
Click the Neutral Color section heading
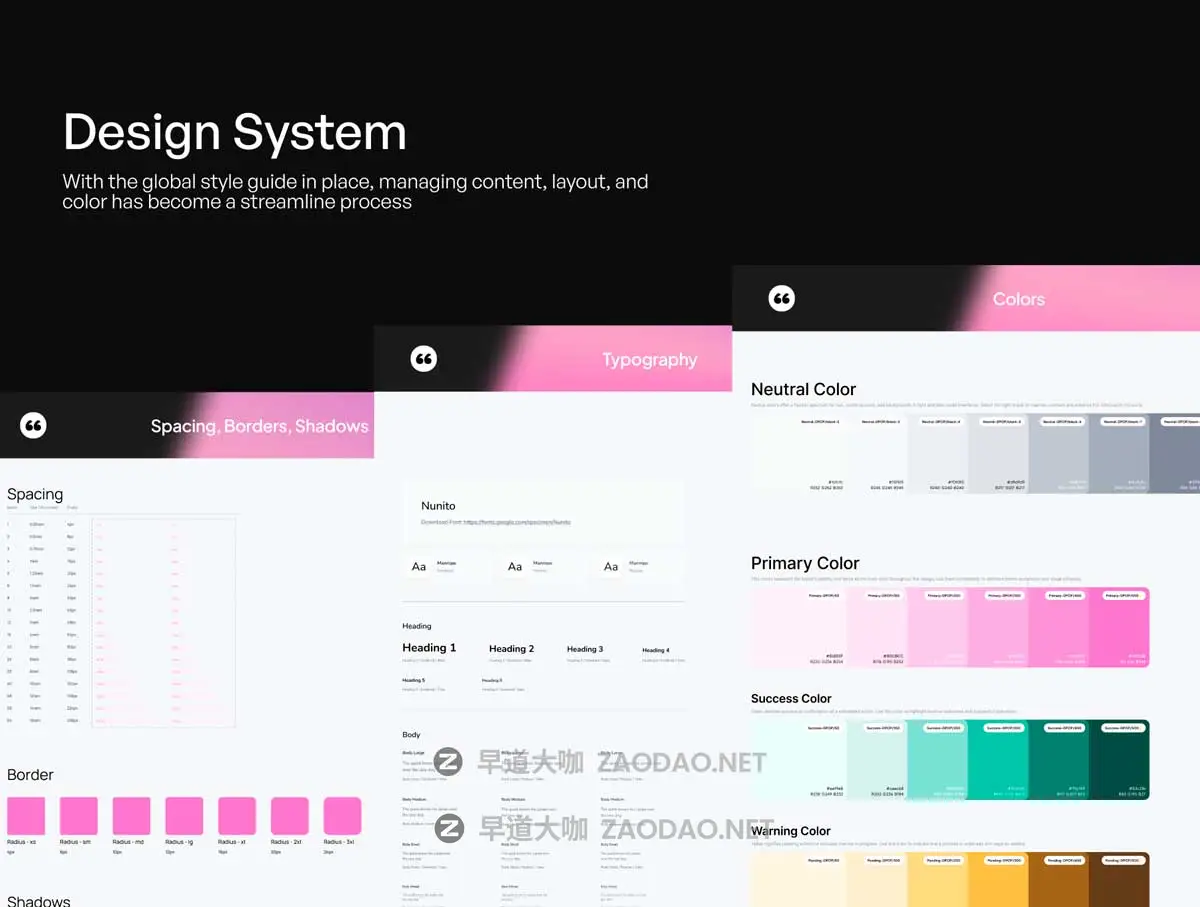(x=803, y=389)
